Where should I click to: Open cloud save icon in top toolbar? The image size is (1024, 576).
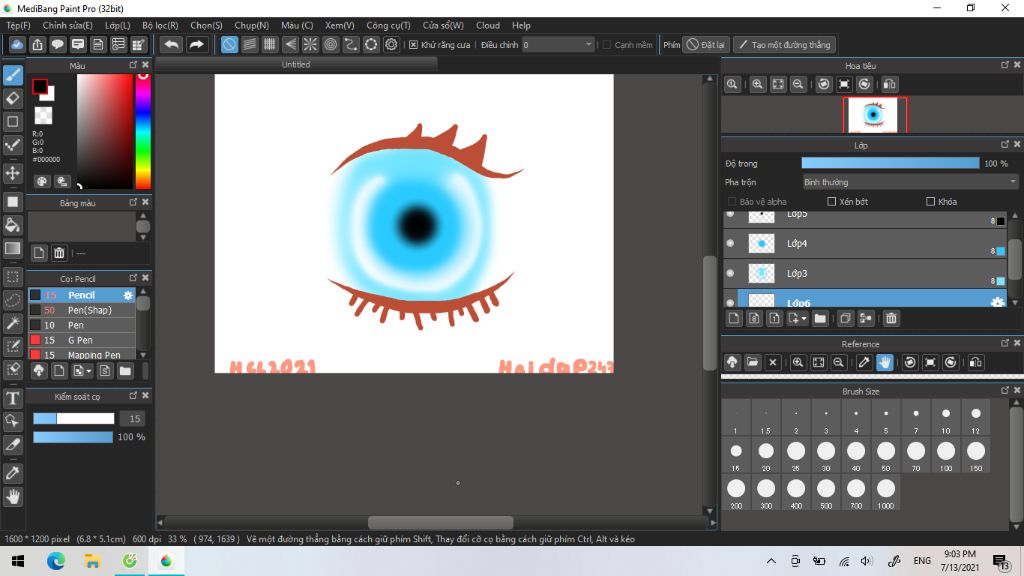click(17, 44)
